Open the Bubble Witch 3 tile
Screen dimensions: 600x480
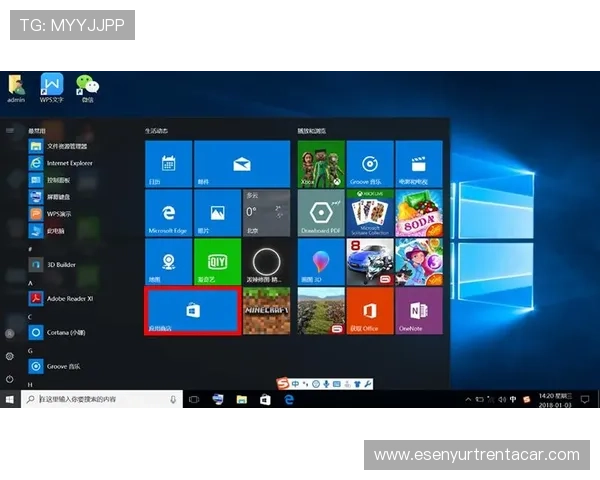pyautogui.click(x=419, y=262)
